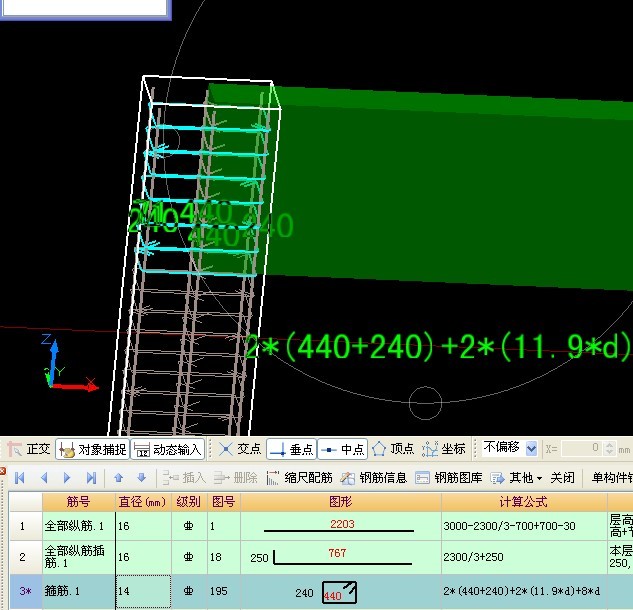Image resolution: width=633 pixels, height=610 pixels.
Task: Click the green beam in the 3D view
Action: (x=444, y=186)
